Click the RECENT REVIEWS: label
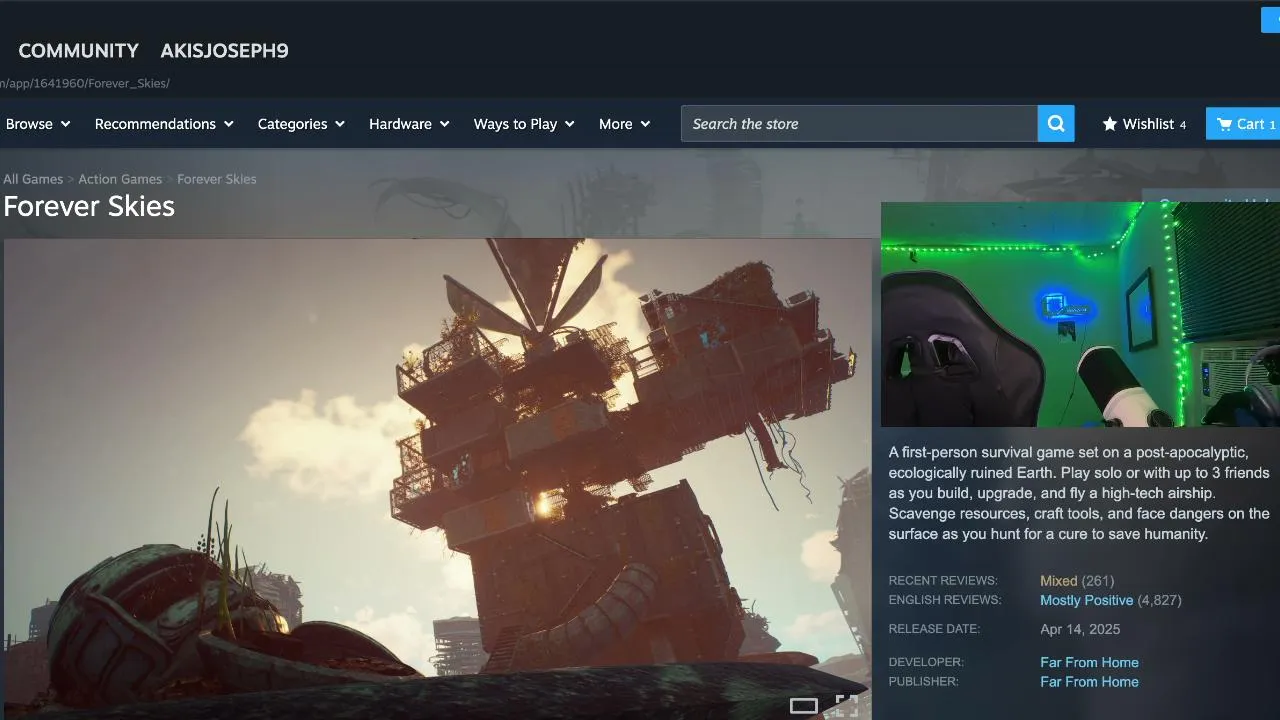Image resolution: width=1280 pixels, height=720 pixels. coord(943,581)
